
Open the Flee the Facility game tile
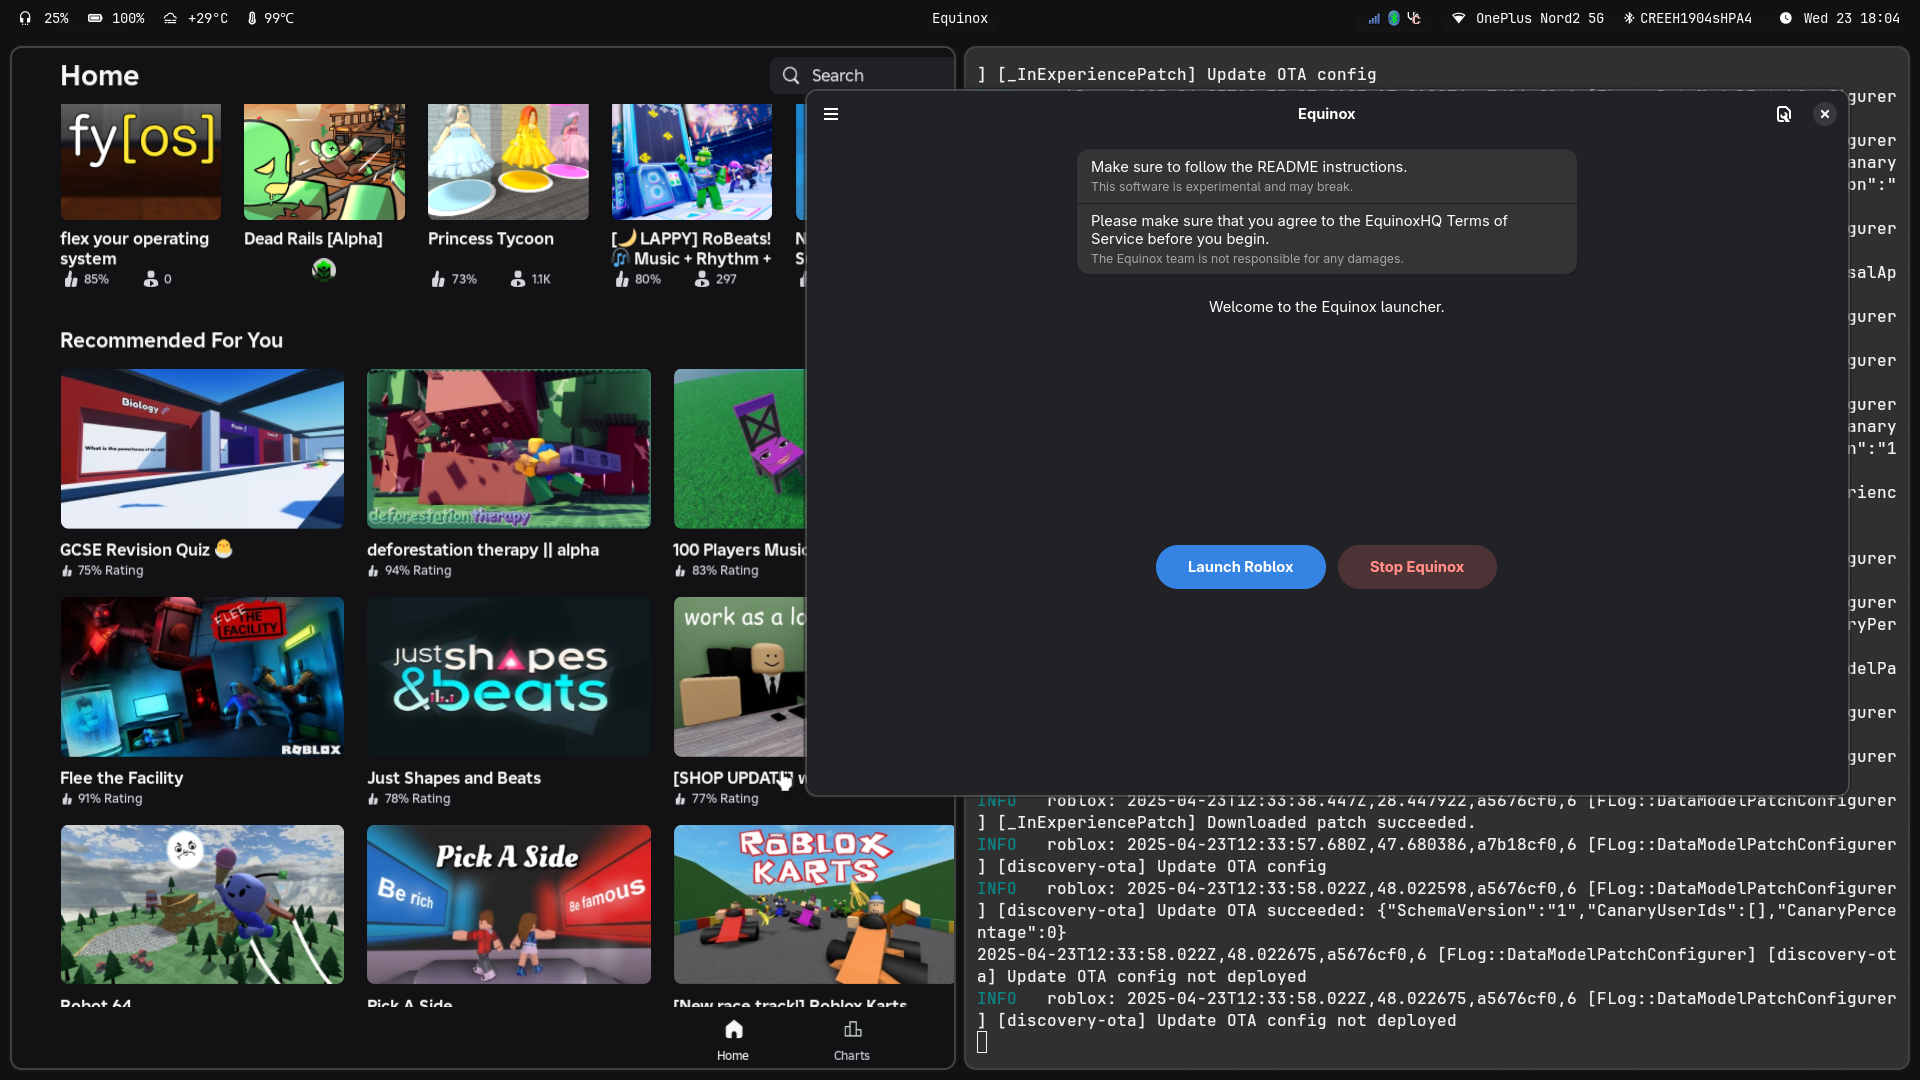click(202, 677)
